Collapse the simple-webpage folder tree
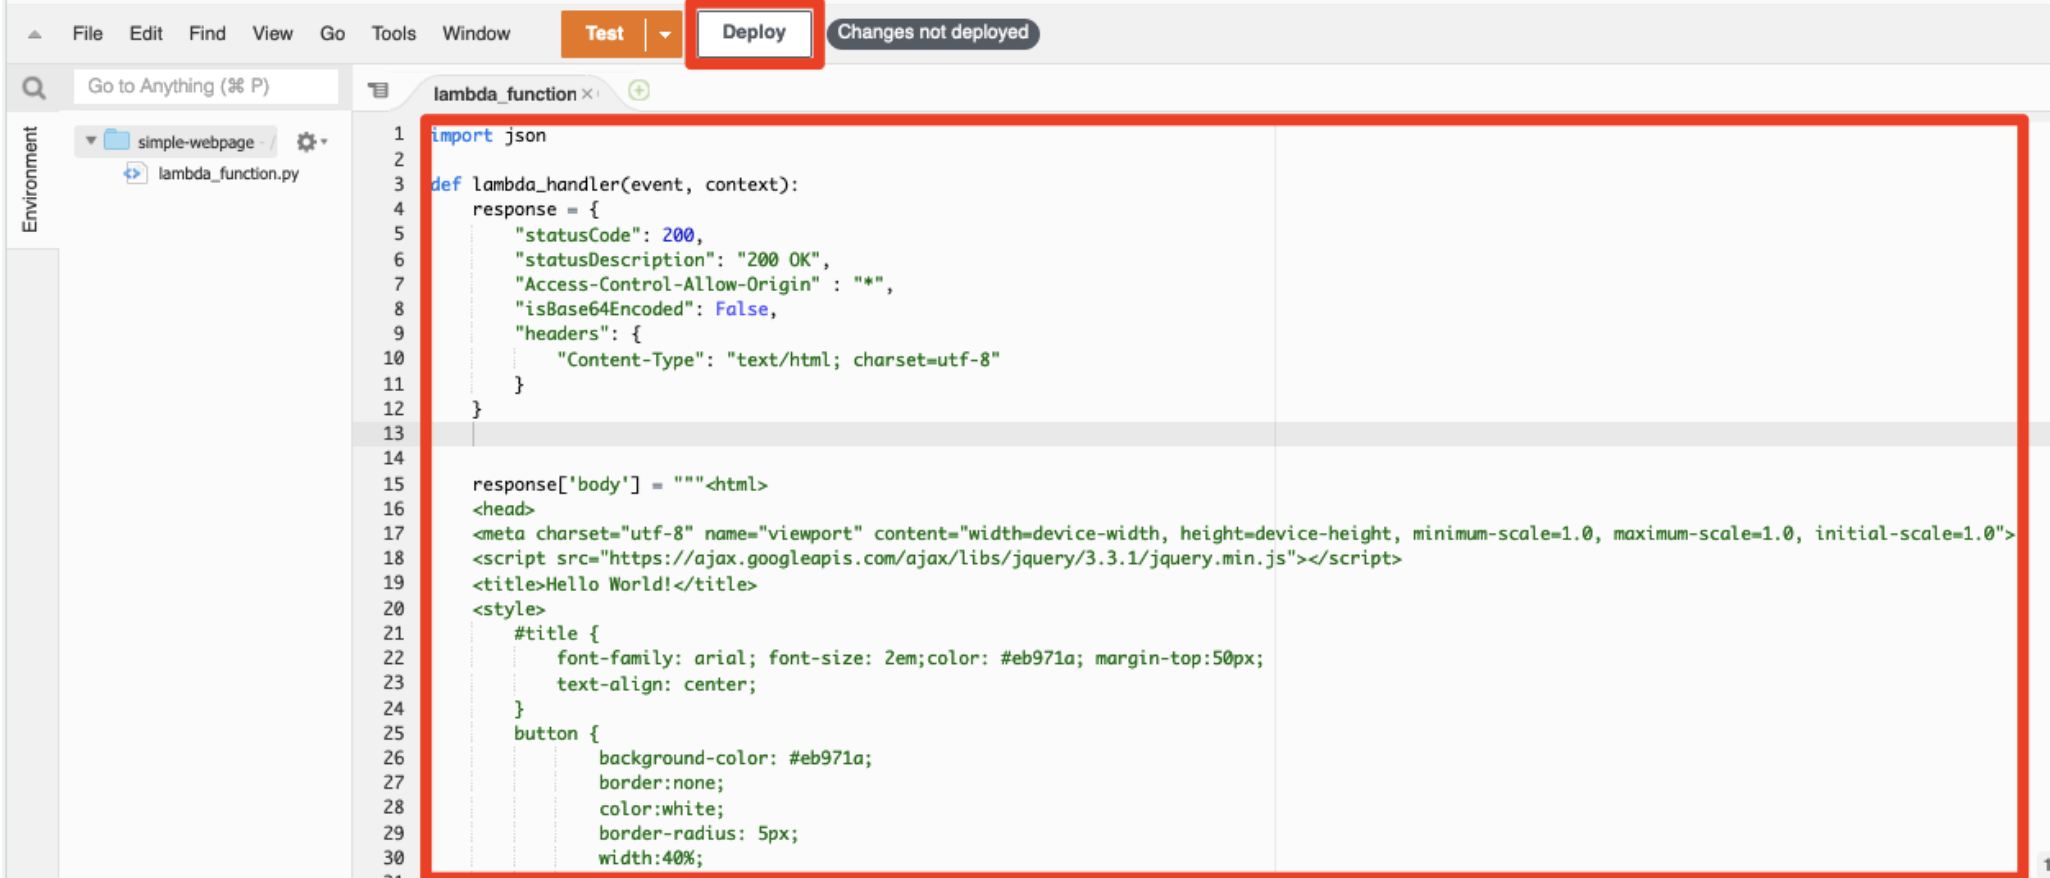Screen dimensions: 2050x878 click(91, 141)
